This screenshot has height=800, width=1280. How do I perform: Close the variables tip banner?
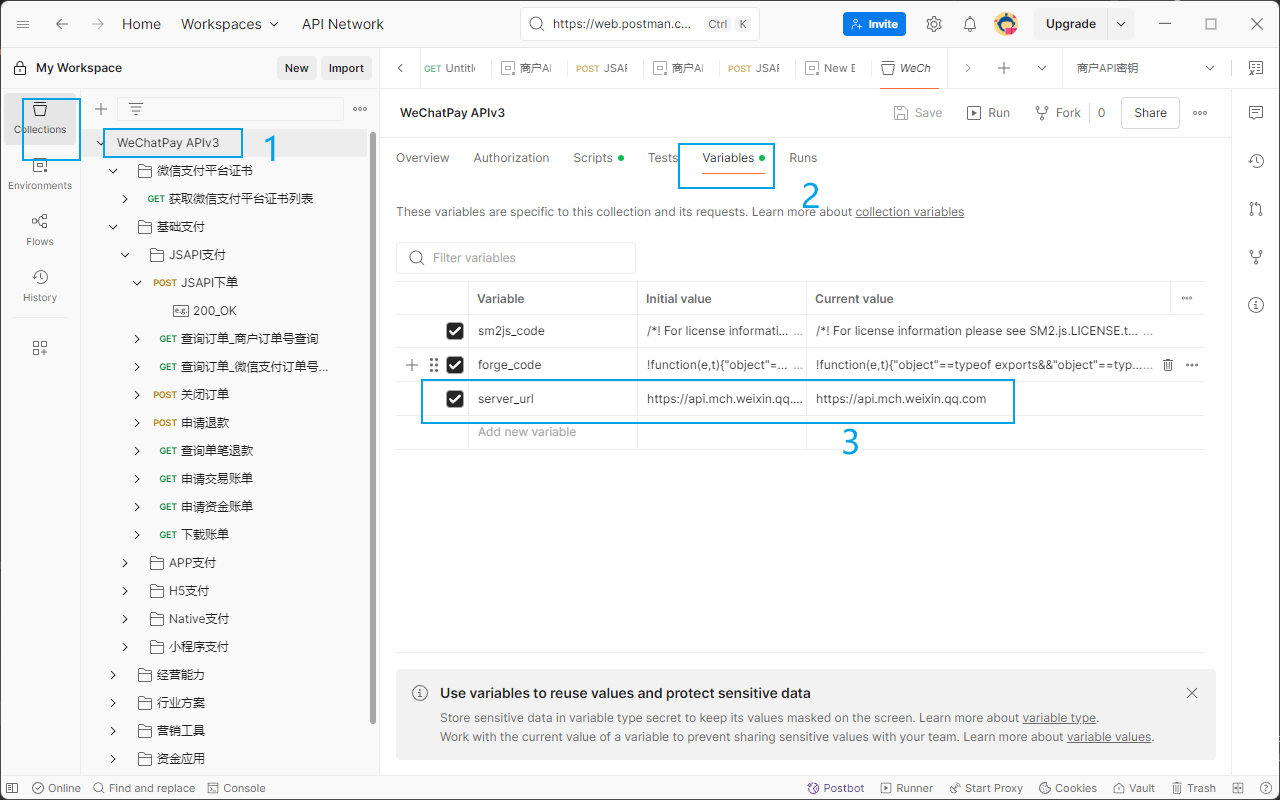1192,693
